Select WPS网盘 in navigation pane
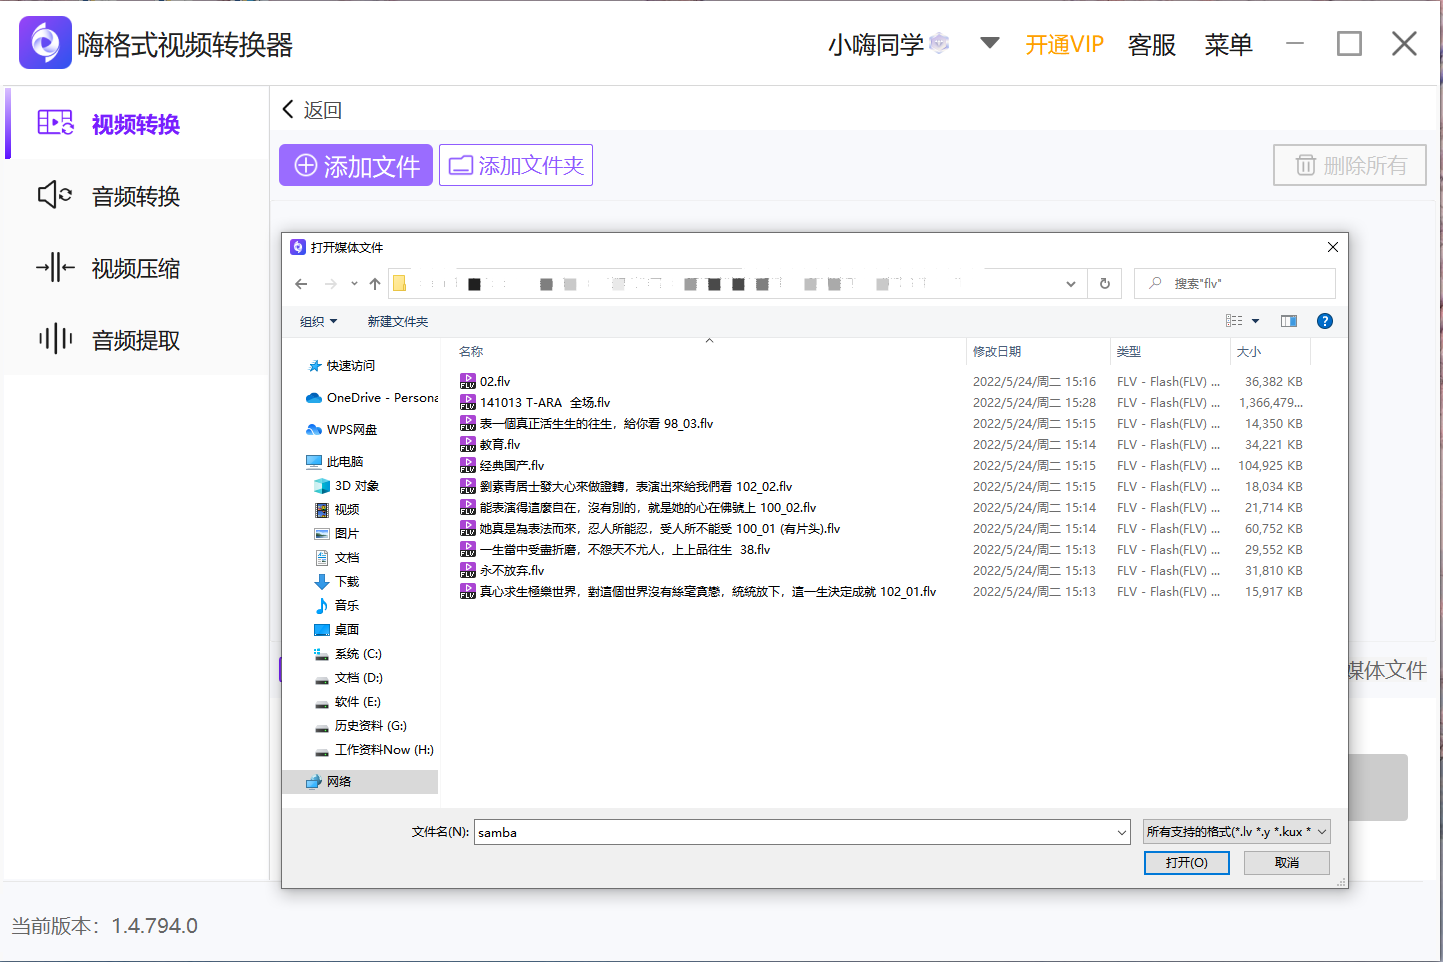1443x962 pixels. (x=342, y=430)
